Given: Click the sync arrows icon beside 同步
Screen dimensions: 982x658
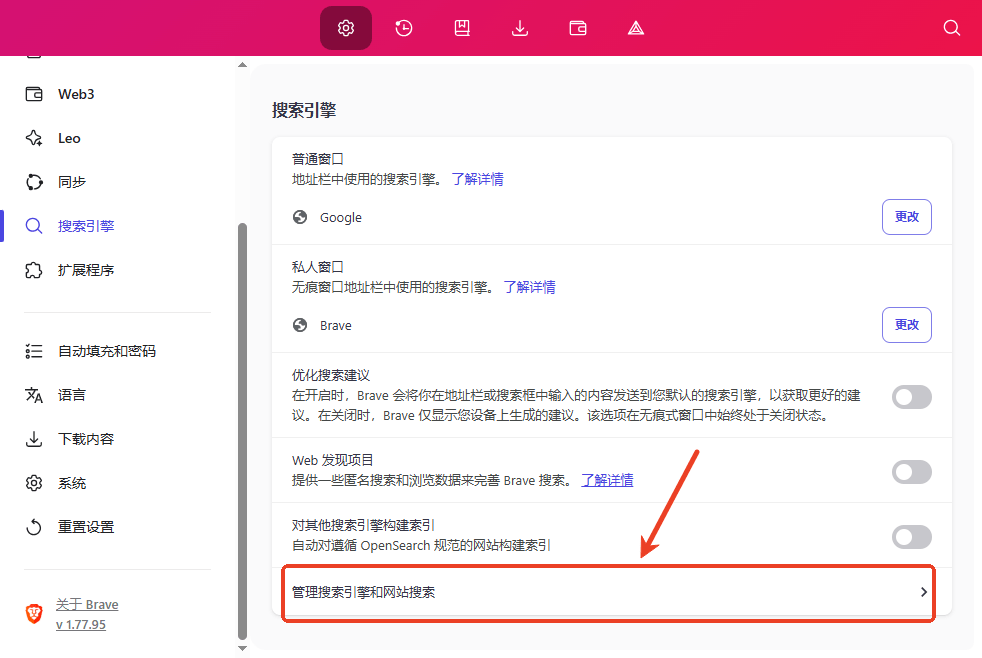Looking at the screenshot, I should pyautogui.click(x=34, y=182).
